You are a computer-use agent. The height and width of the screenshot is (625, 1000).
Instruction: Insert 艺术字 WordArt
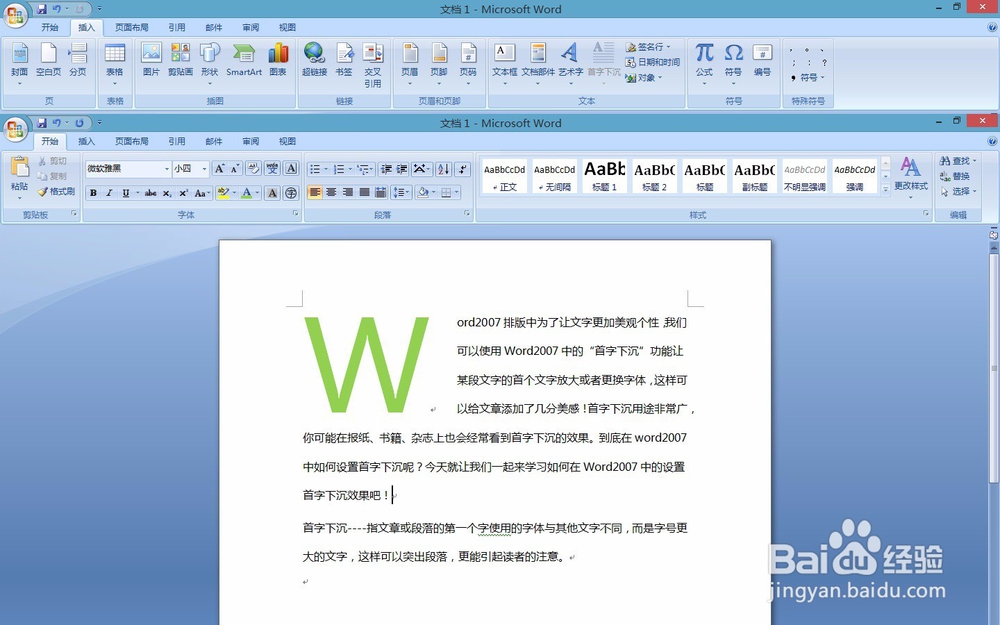[570, 64]
